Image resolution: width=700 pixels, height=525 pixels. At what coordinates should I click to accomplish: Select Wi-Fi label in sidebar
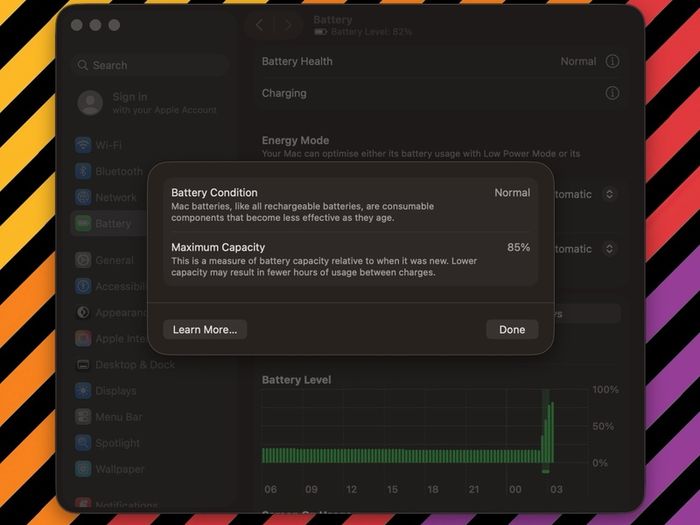click(108, 145)
